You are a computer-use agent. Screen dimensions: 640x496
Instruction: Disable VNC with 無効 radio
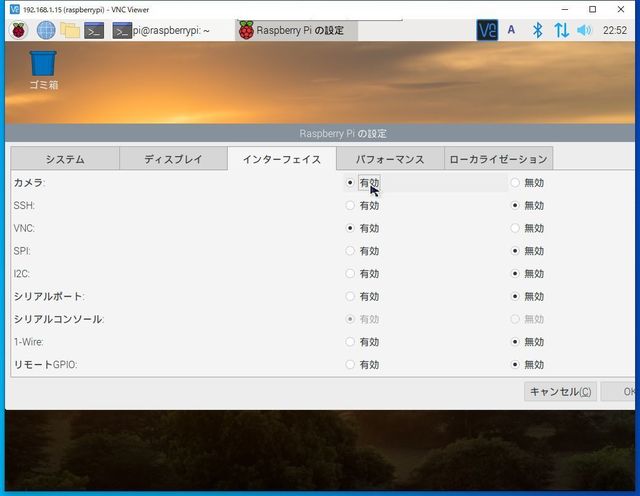[515, 228]
